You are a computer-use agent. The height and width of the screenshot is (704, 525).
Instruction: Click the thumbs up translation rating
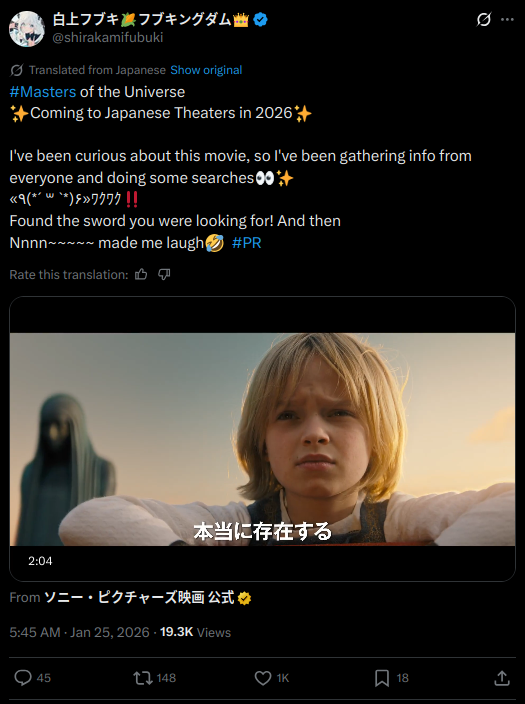pyautogui.click(x=141, y=274)
